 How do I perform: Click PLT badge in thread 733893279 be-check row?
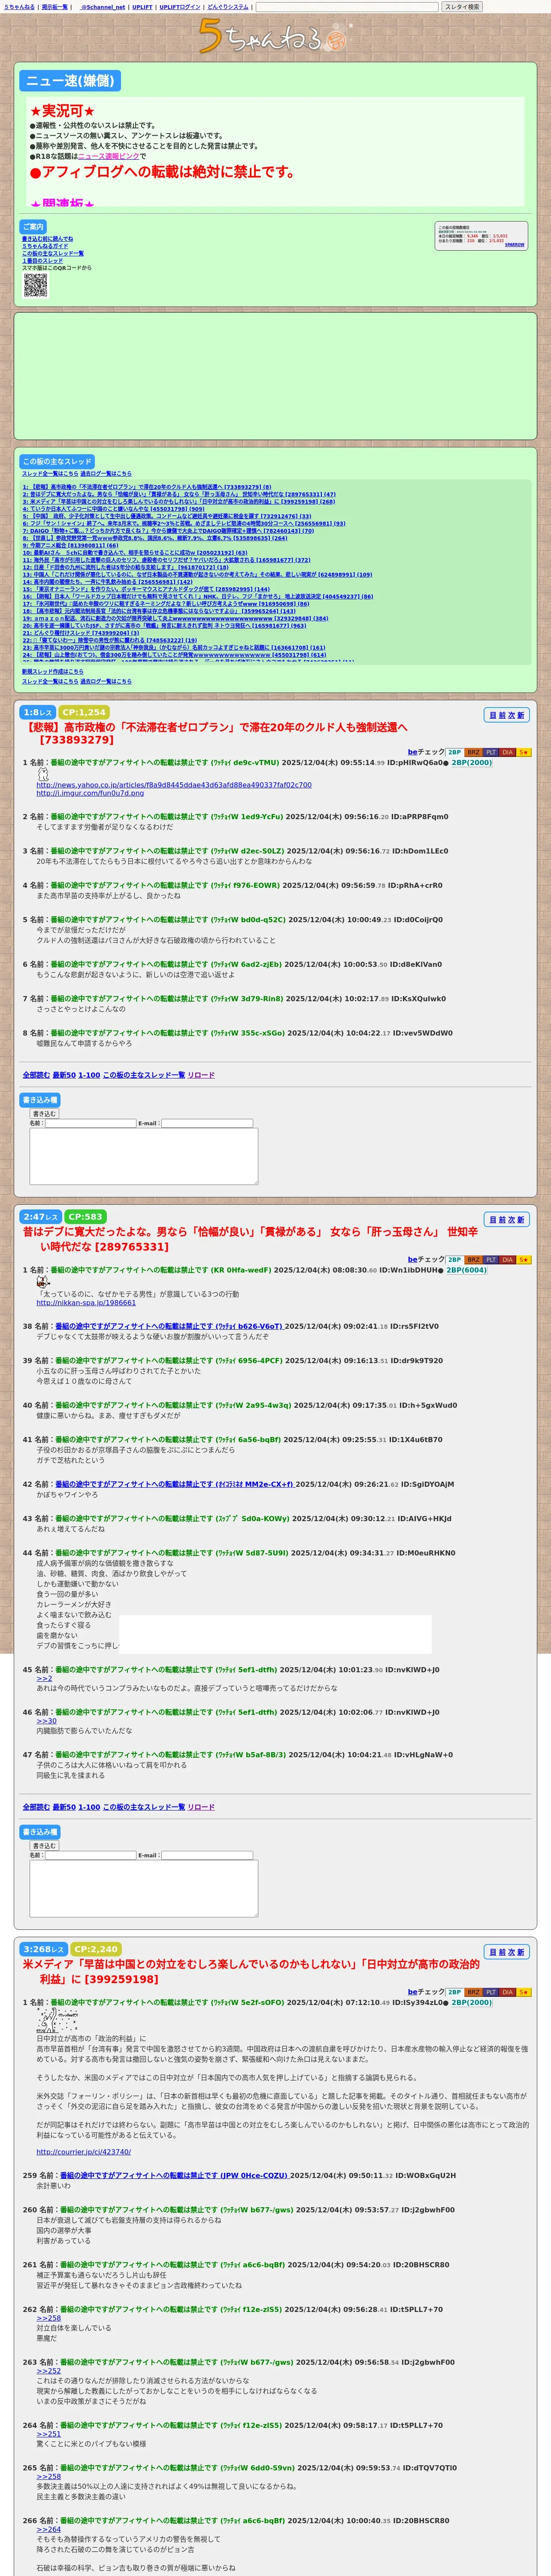coord(491,752)
